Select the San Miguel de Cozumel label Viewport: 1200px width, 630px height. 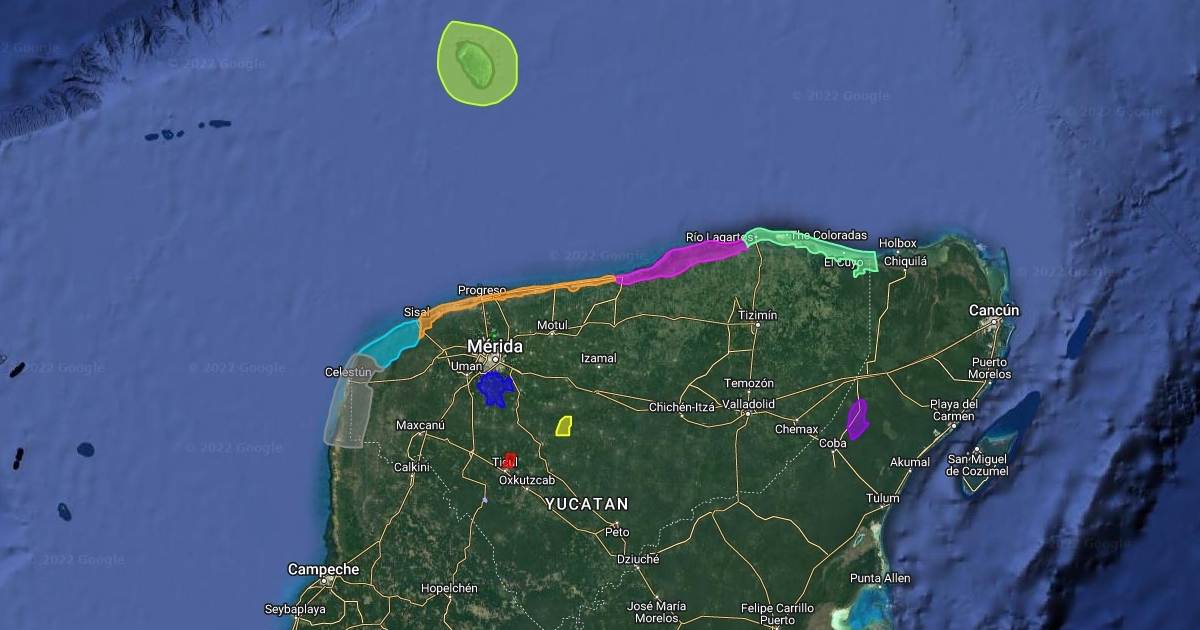(x=977, y=465)
